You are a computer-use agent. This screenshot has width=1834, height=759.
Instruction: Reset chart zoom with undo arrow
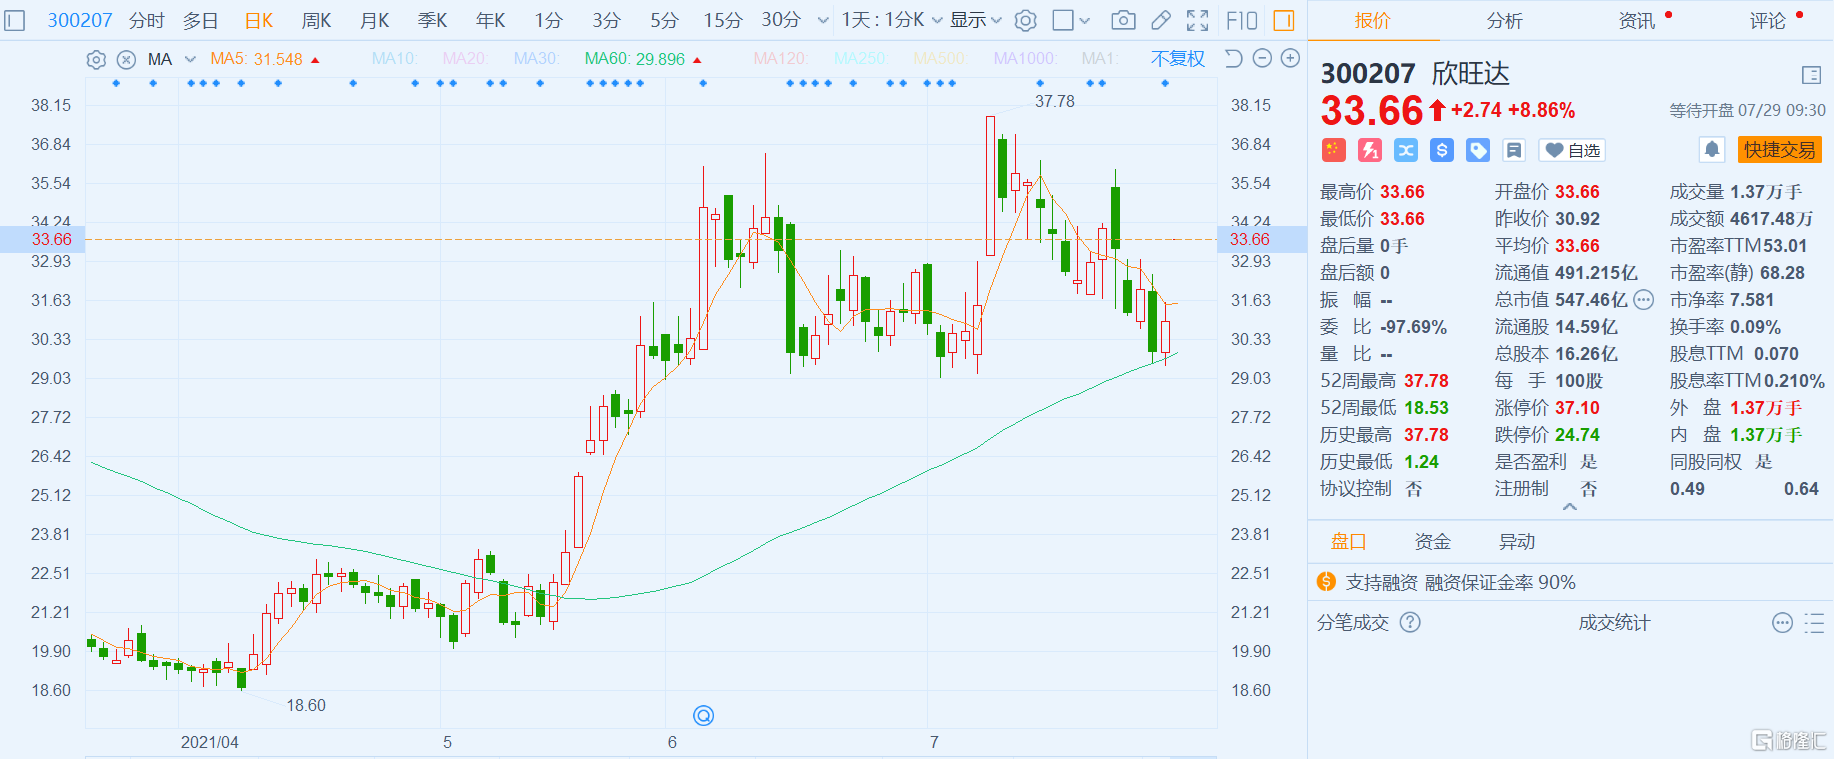1233,58
